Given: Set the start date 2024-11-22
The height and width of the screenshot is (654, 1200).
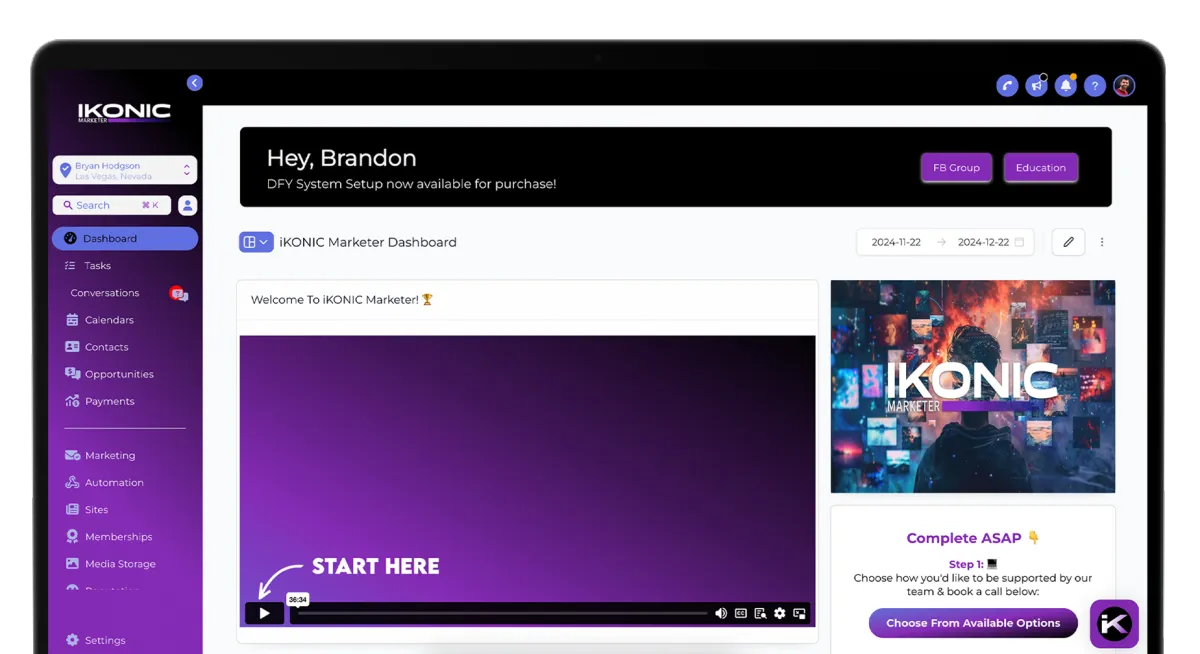Looking at the screenshot, I should [x=896, y=242].
